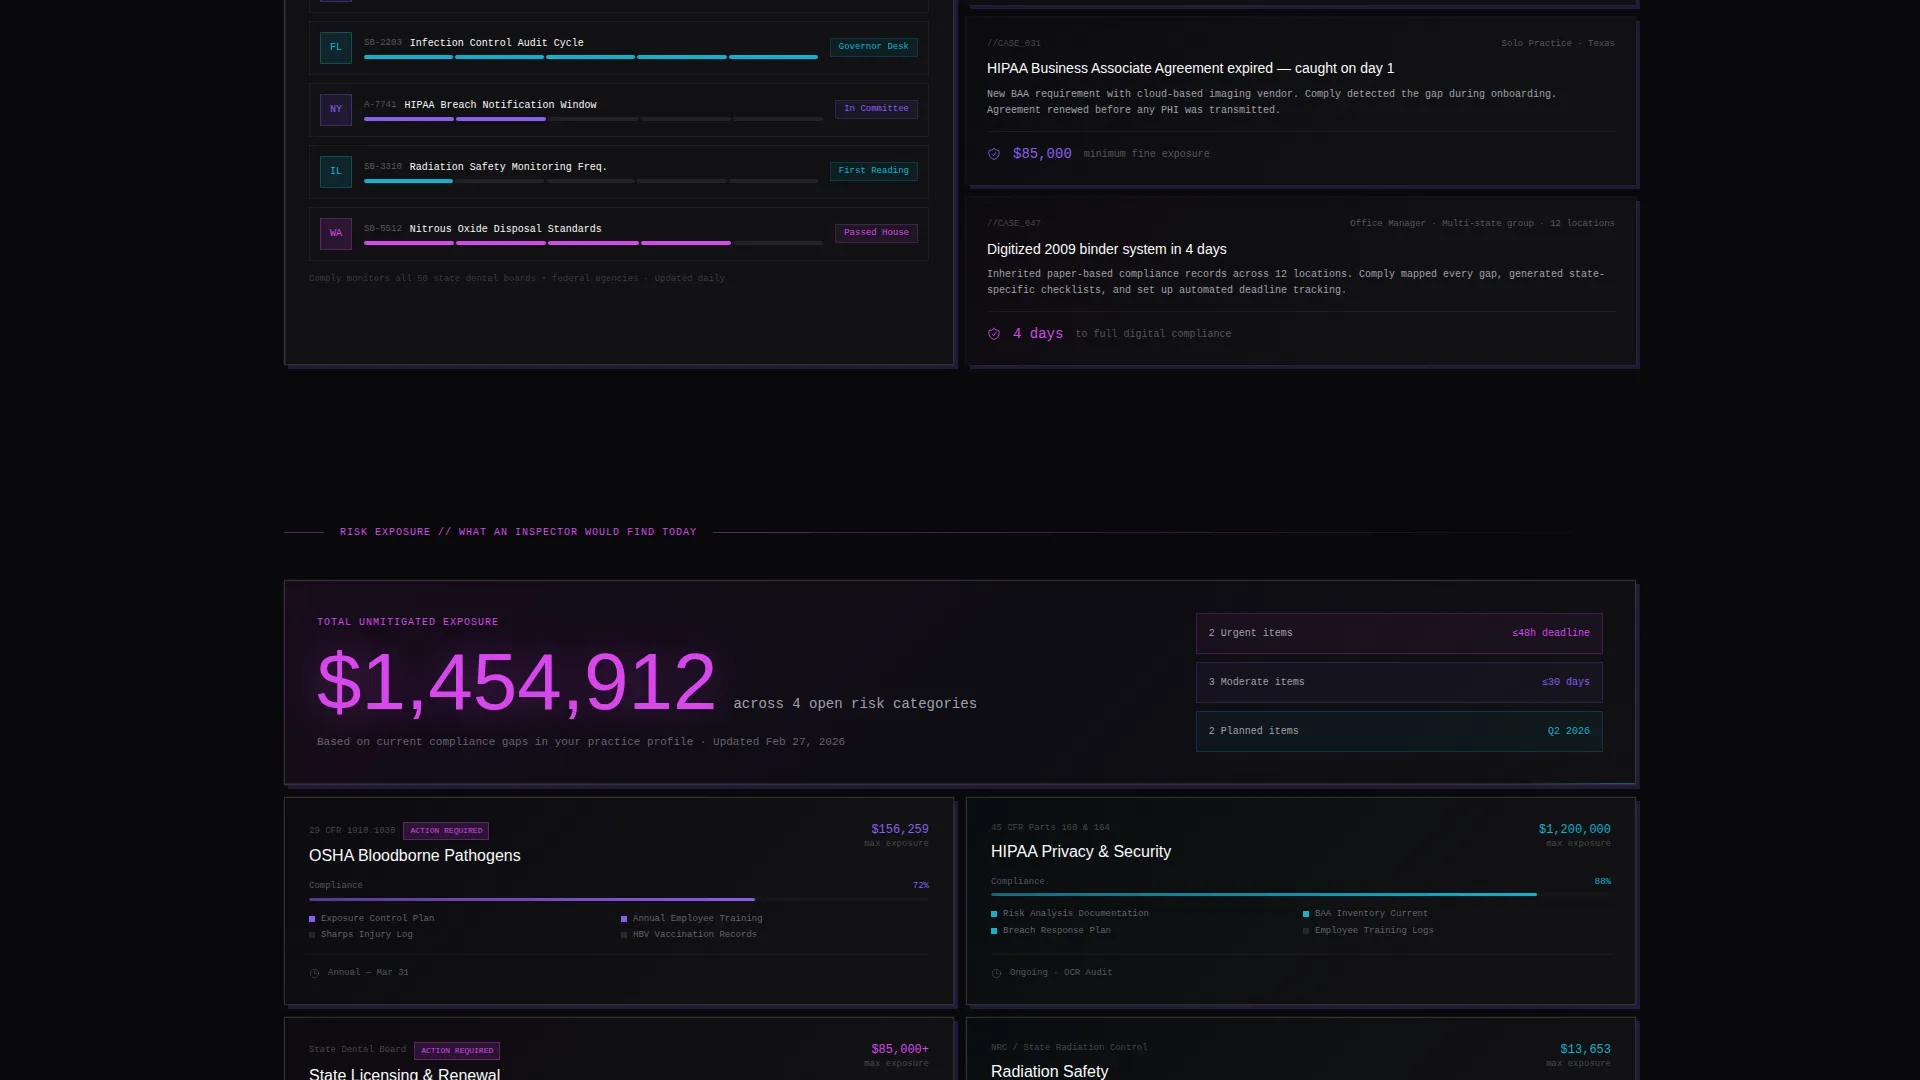Image resolution: width=1920 pixels, height=1080 pixels.
Task: Click Annual Employee Training checklist item
Action: coord(691,918)
